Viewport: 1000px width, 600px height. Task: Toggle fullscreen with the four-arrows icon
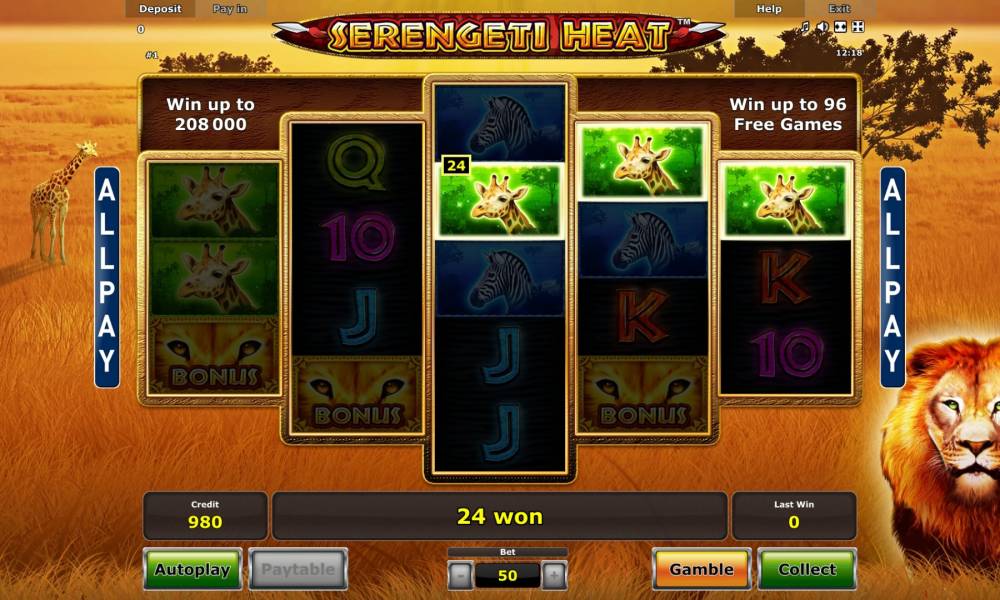(x=858, y=26)
